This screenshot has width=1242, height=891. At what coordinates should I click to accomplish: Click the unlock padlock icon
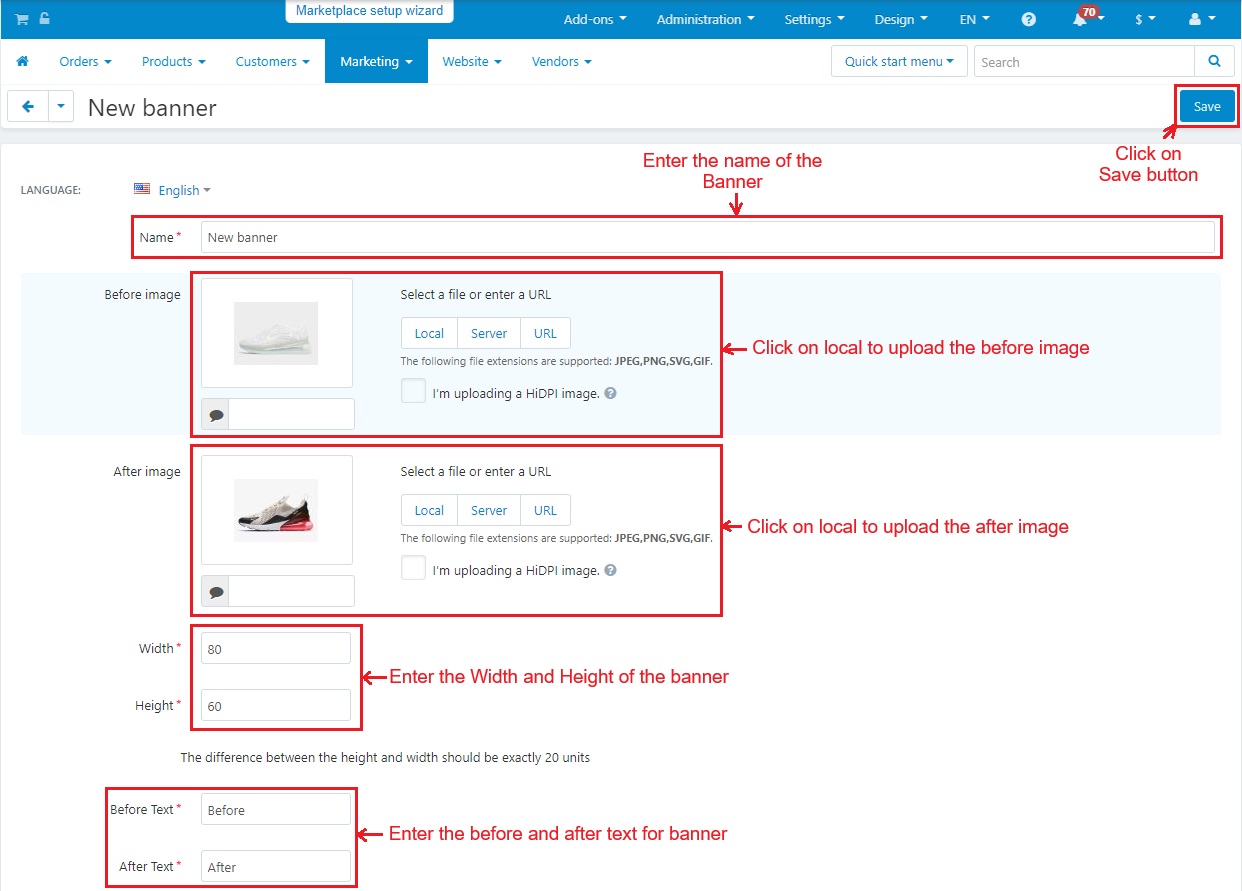coord(44,19)
